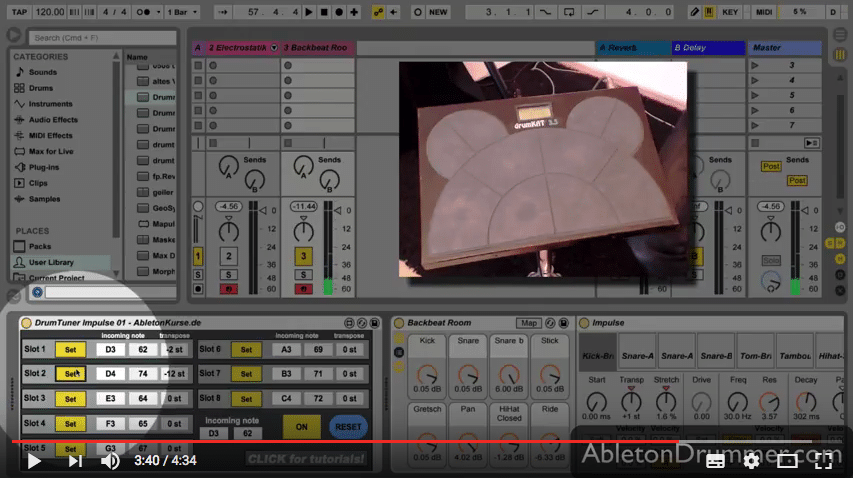The width and height of the screenshot is (853, 478).
Task: Toggle the DrumTuner ON button
Action: tap(300, 426)
